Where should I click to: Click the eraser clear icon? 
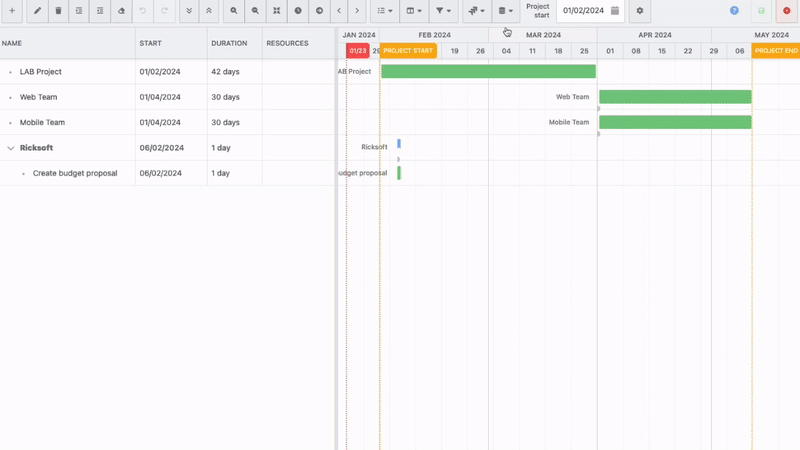(x=121, y=11)
